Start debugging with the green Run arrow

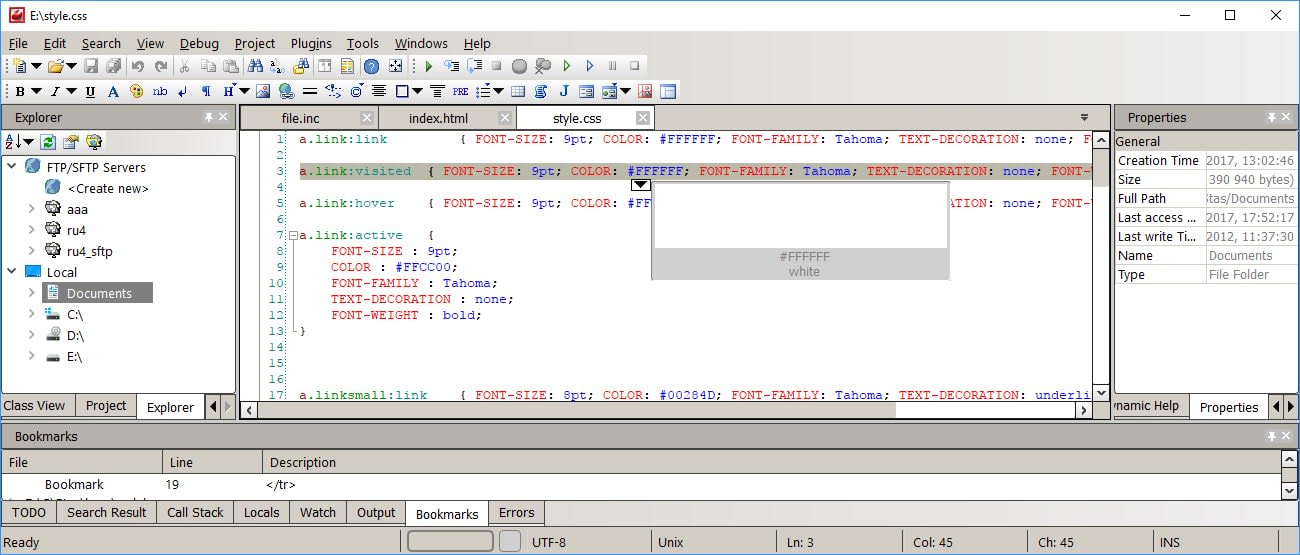(x=428, y=66)
